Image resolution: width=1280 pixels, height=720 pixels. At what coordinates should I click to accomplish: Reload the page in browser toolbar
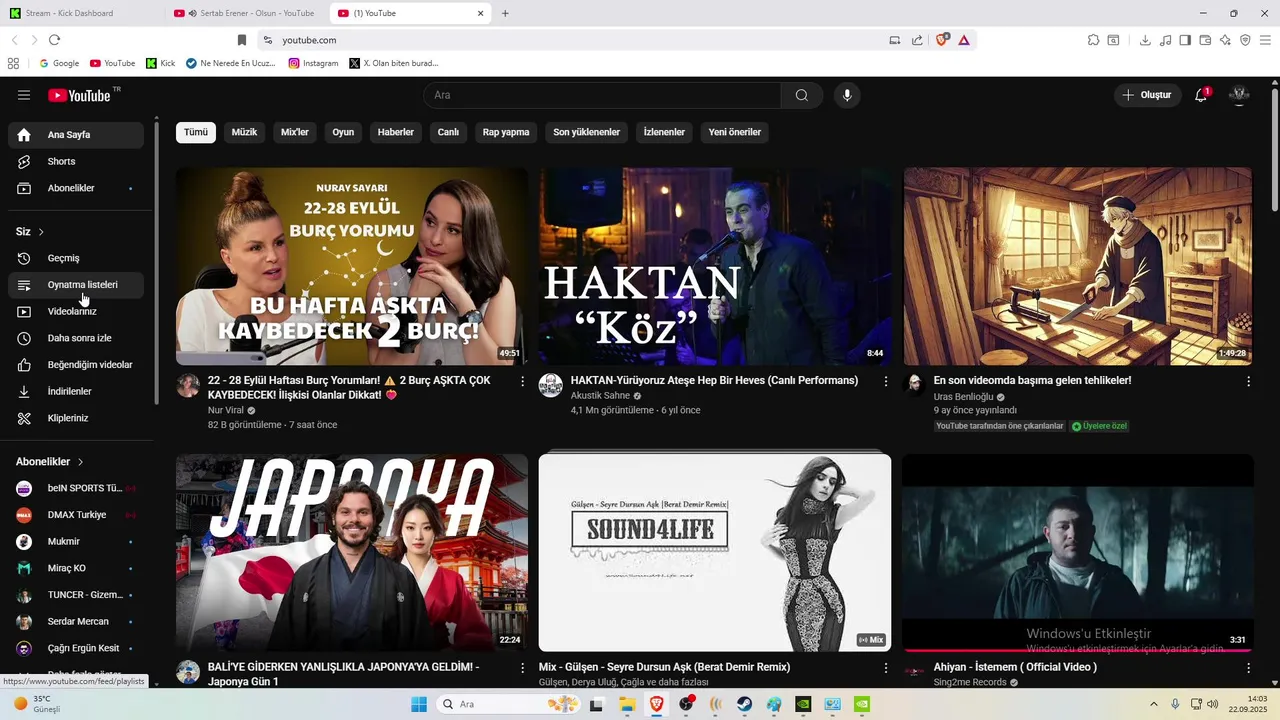click(54, 40)
